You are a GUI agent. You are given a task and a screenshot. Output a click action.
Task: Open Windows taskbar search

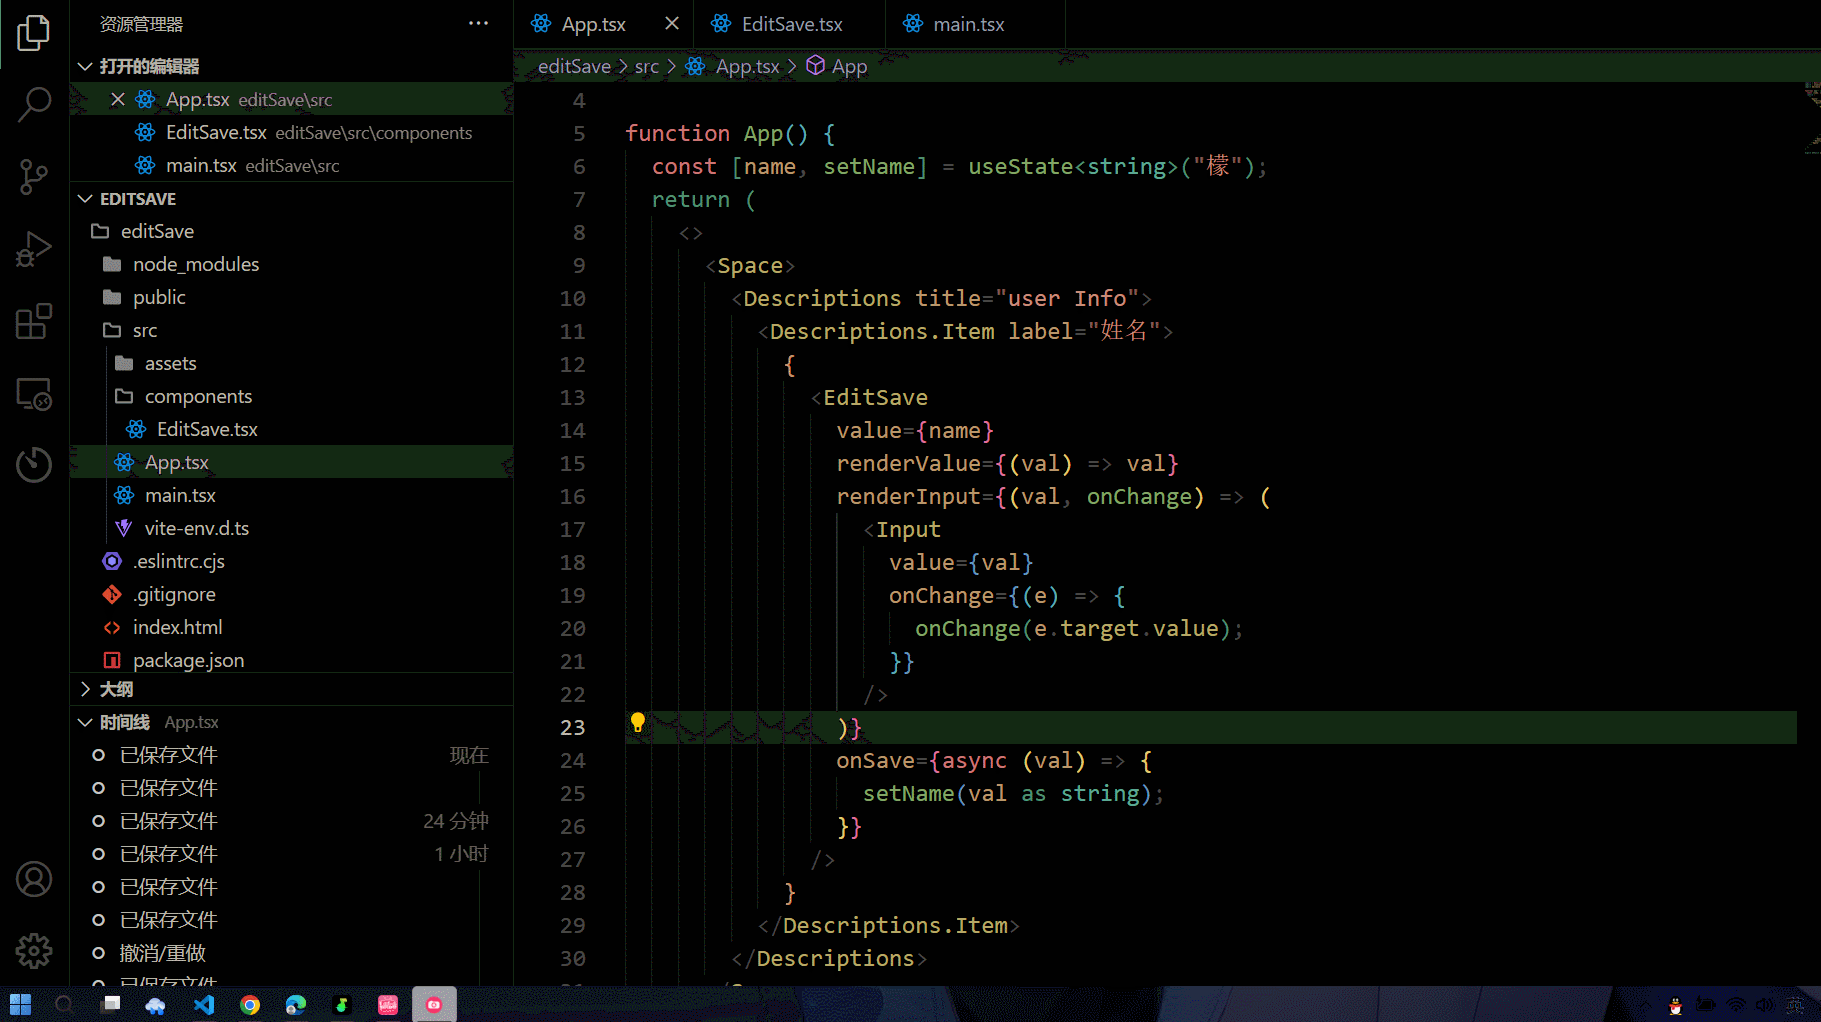[64, 1004]
